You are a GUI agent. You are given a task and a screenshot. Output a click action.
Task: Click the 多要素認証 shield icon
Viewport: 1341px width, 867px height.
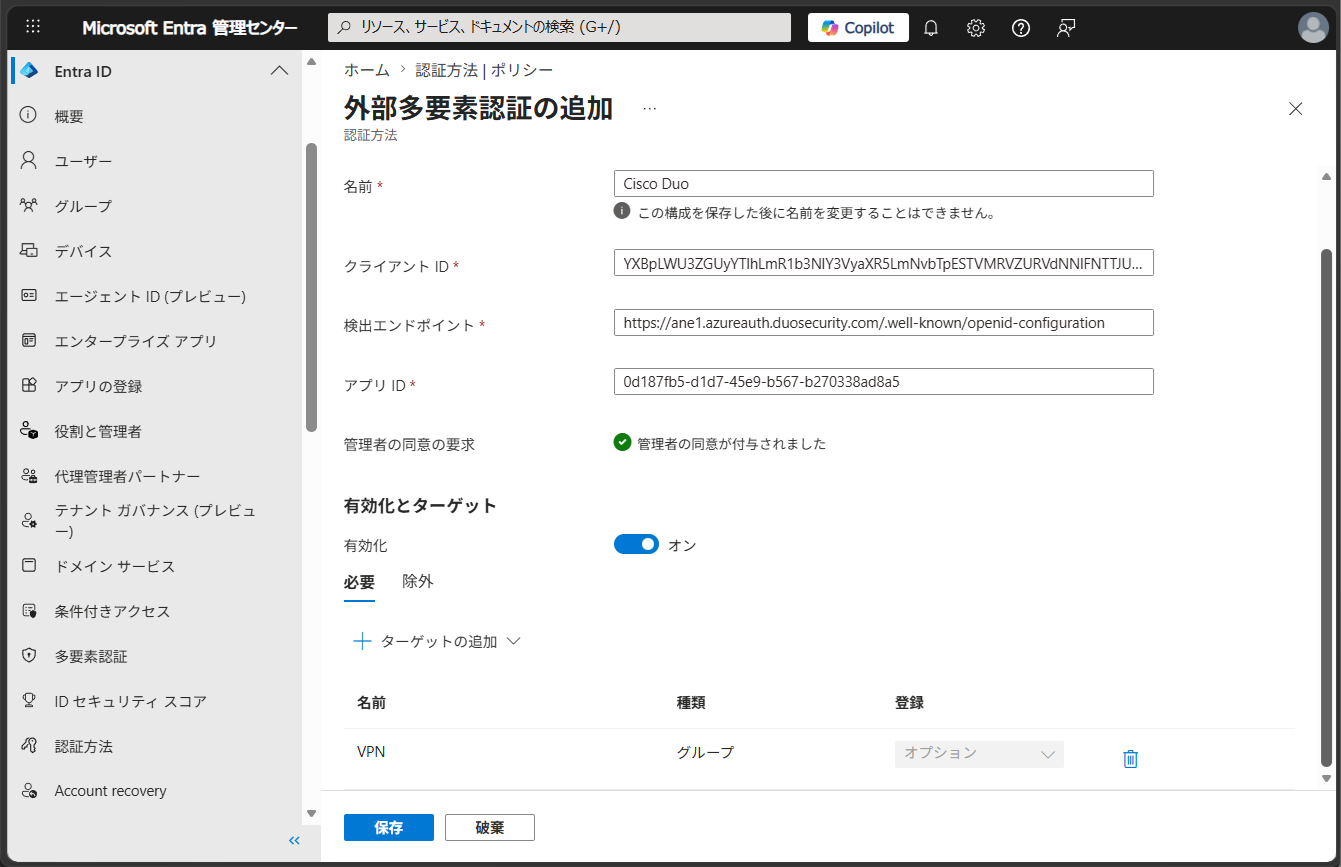[29, 656]
